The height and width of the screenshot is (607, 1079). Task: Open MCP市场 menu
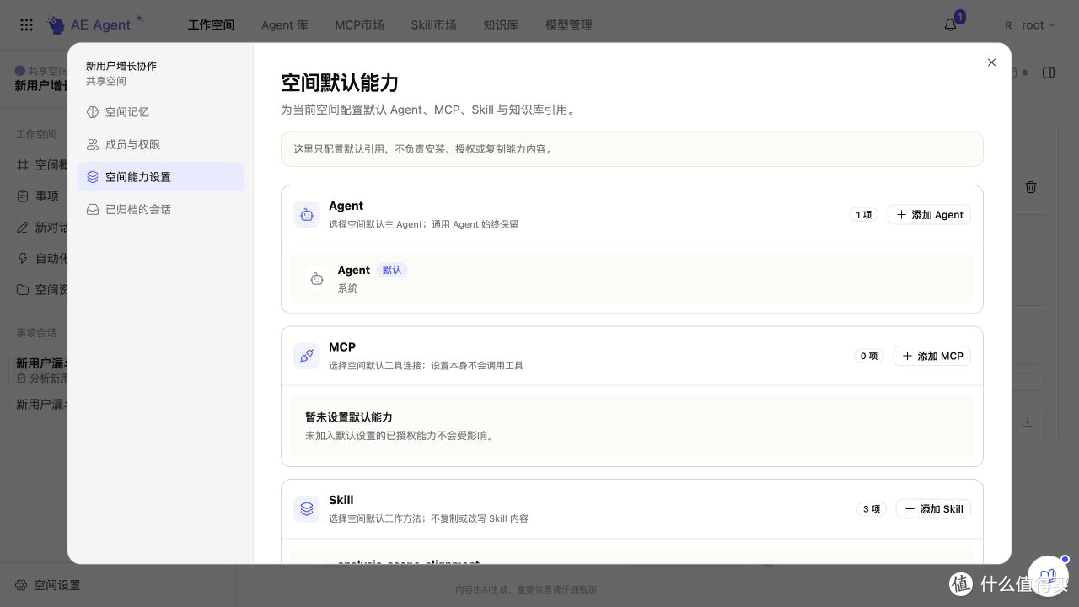pos(360,25)
